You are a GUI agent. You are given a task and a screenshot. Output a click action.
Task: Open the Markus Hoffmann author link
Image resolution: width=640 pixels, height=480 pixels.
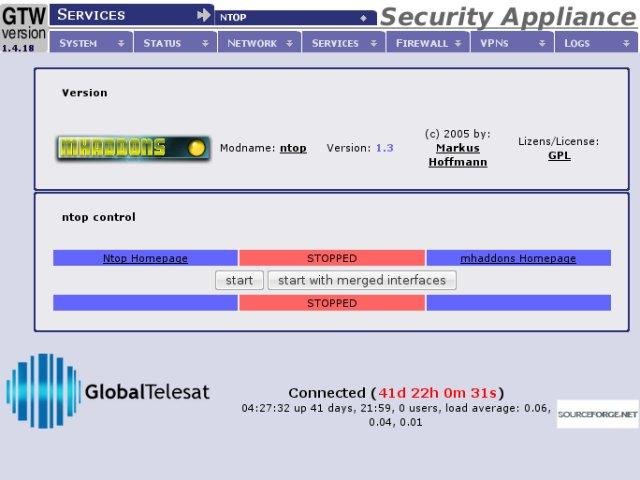pyautogui.click(x=458, y=155)
